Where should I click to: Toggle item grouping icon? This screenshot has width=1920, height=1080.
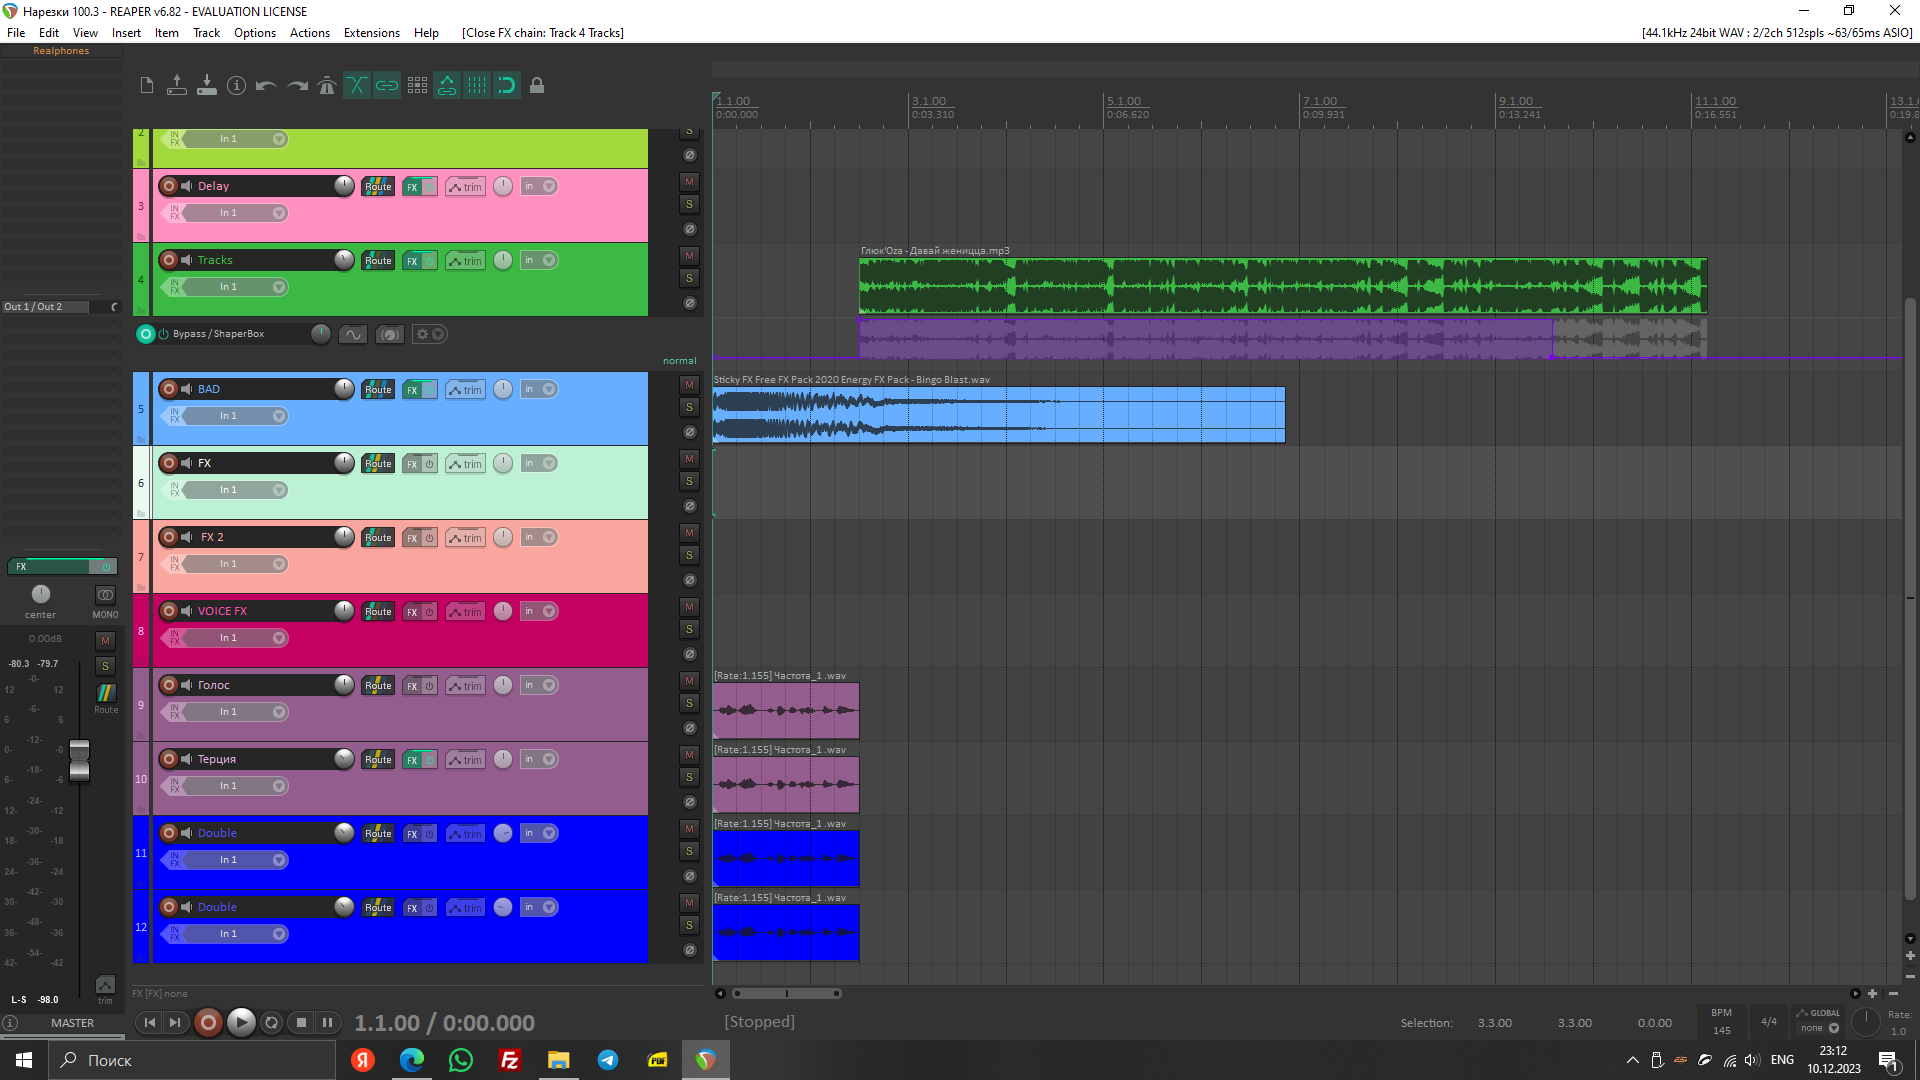[x=387, y=86]
